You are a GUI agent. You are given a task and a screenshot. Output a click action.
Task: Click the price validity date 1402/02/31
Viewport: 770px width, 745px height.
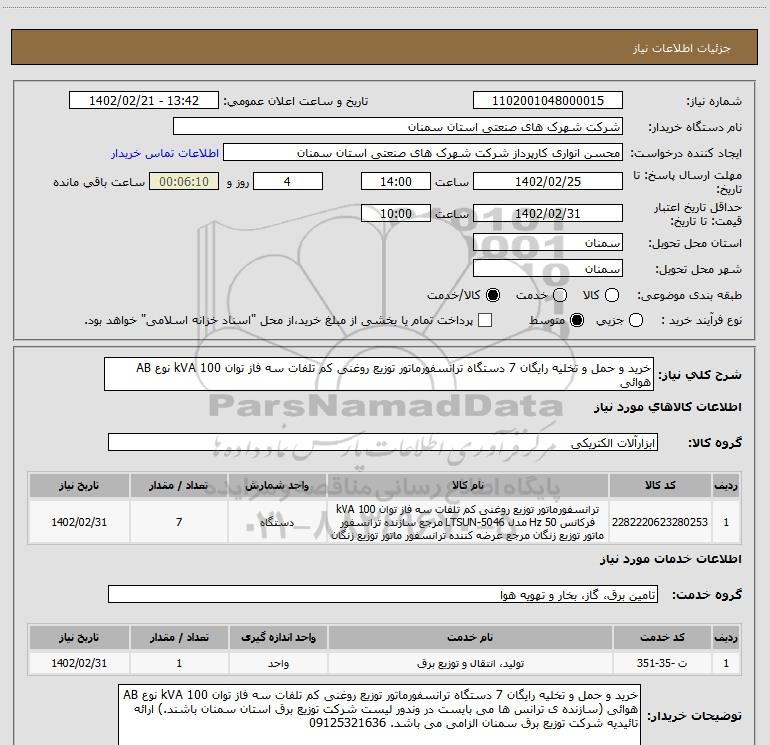pyautogui.click(x=548, y=213)
